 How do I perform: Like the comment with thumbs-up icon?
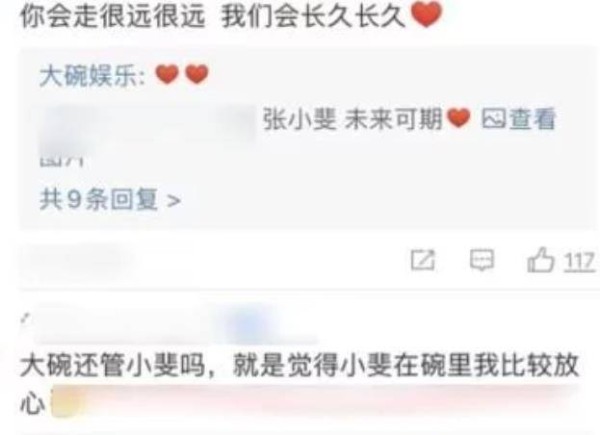pyautogui.click(x=541, y=260)
